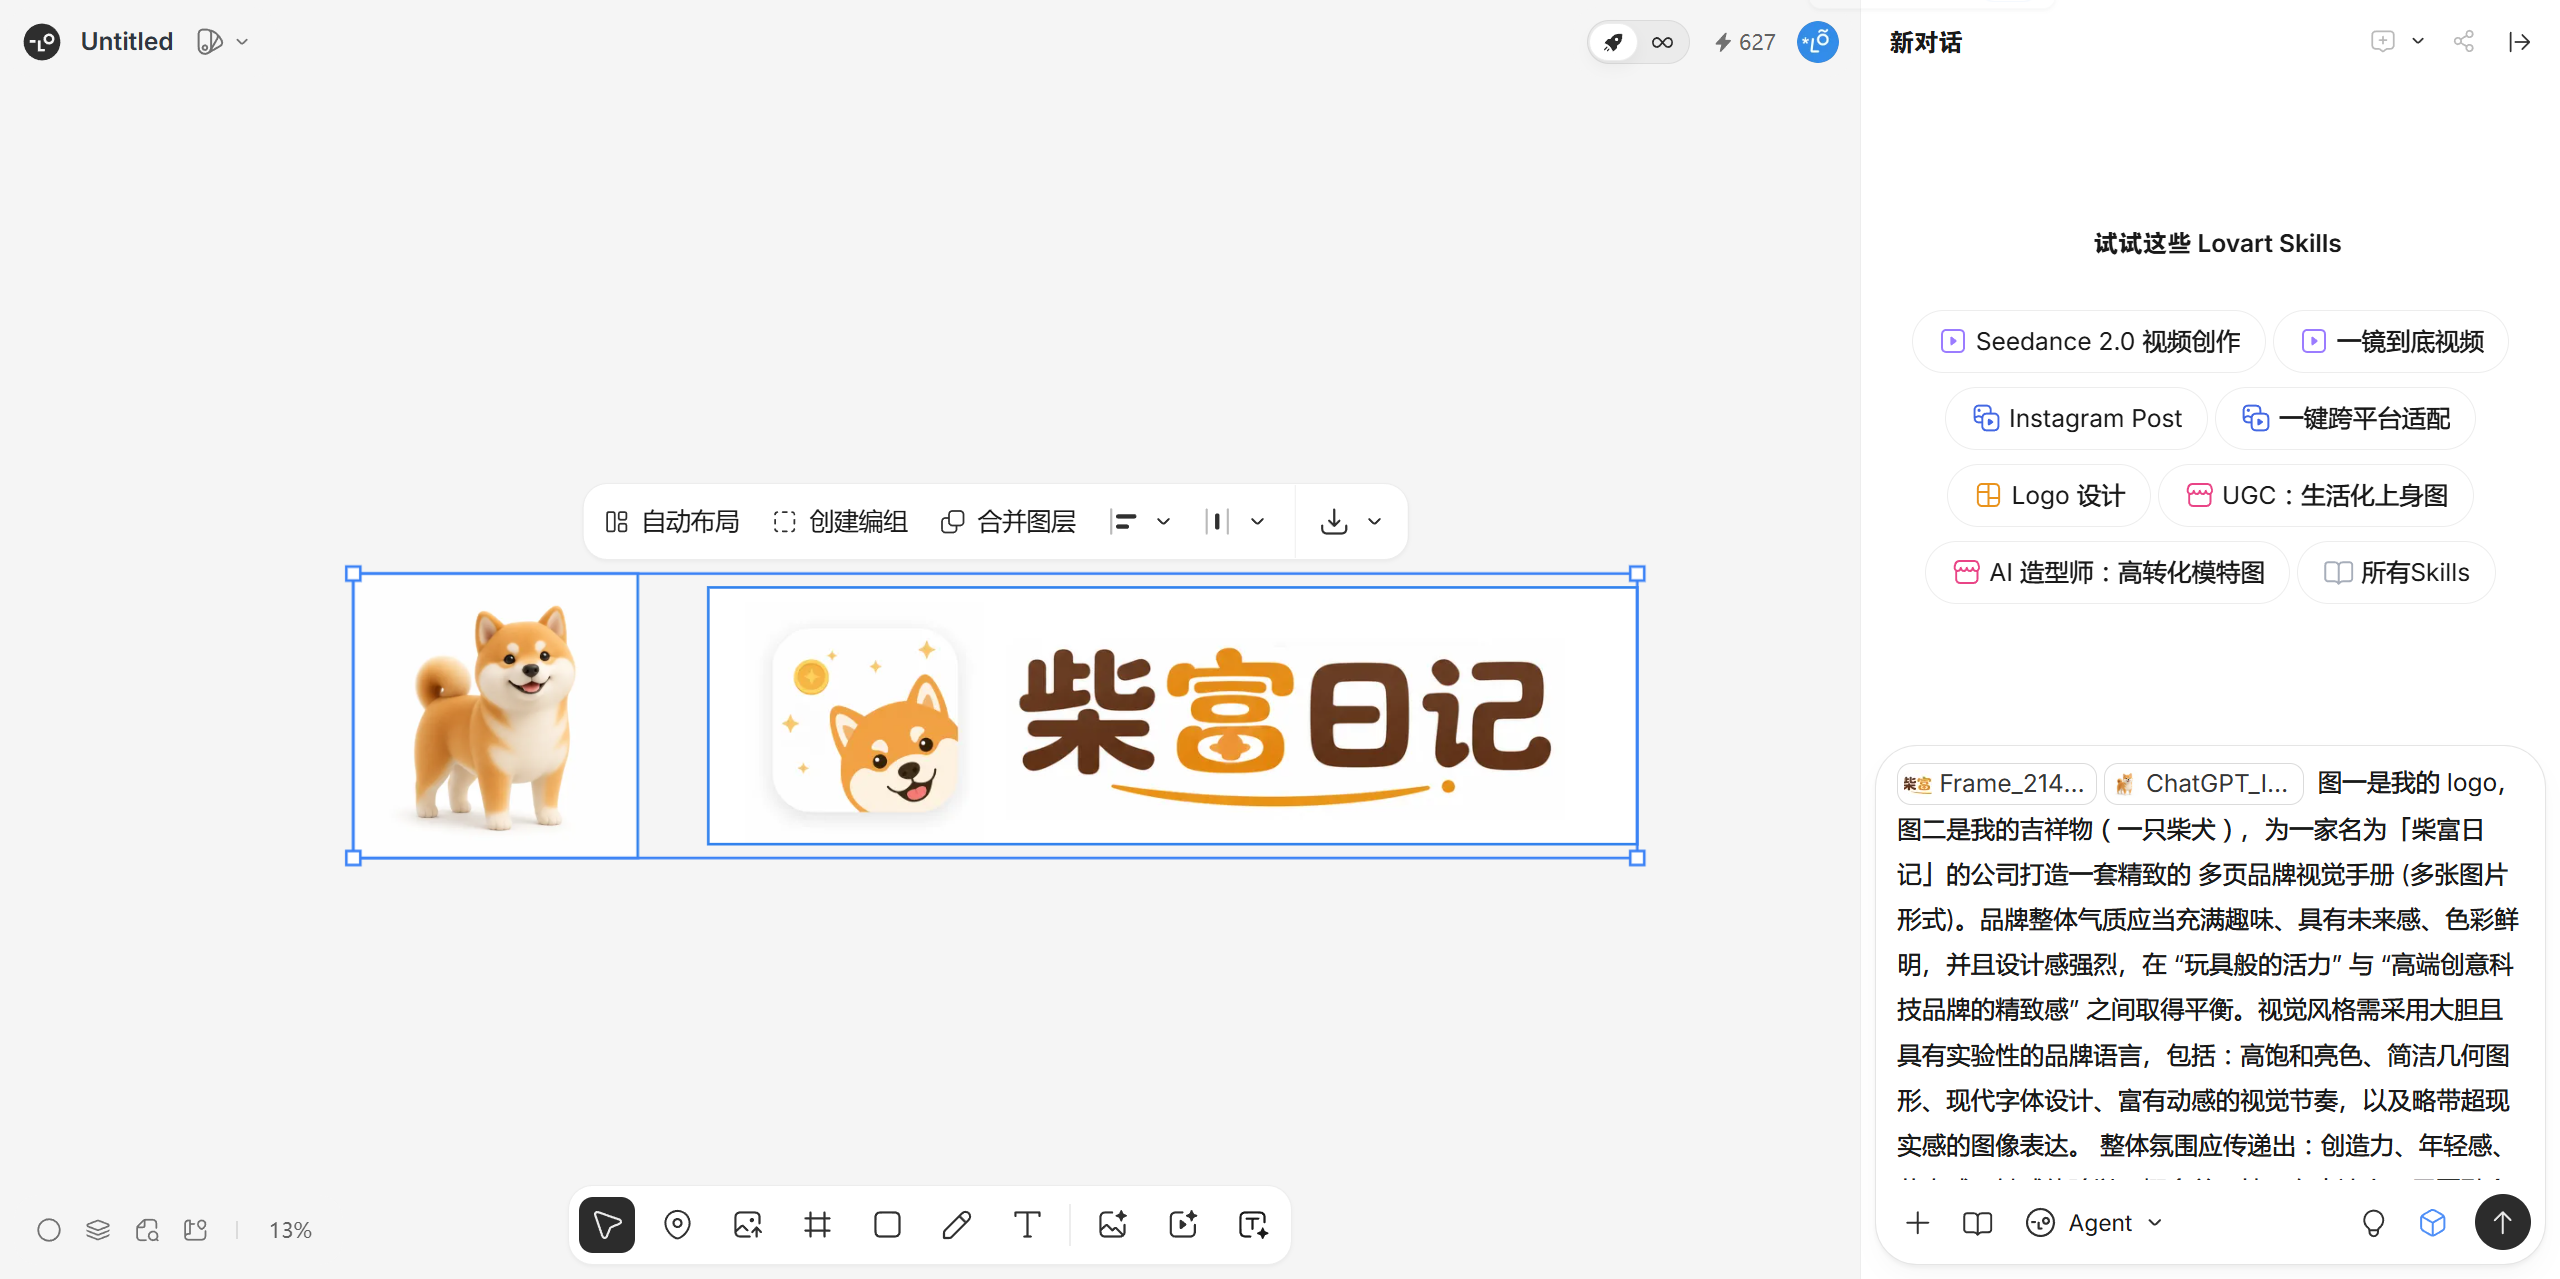Choose the frame grid tool
This screenshot has height=1279, width=2560.
[x=817, y=1224]
